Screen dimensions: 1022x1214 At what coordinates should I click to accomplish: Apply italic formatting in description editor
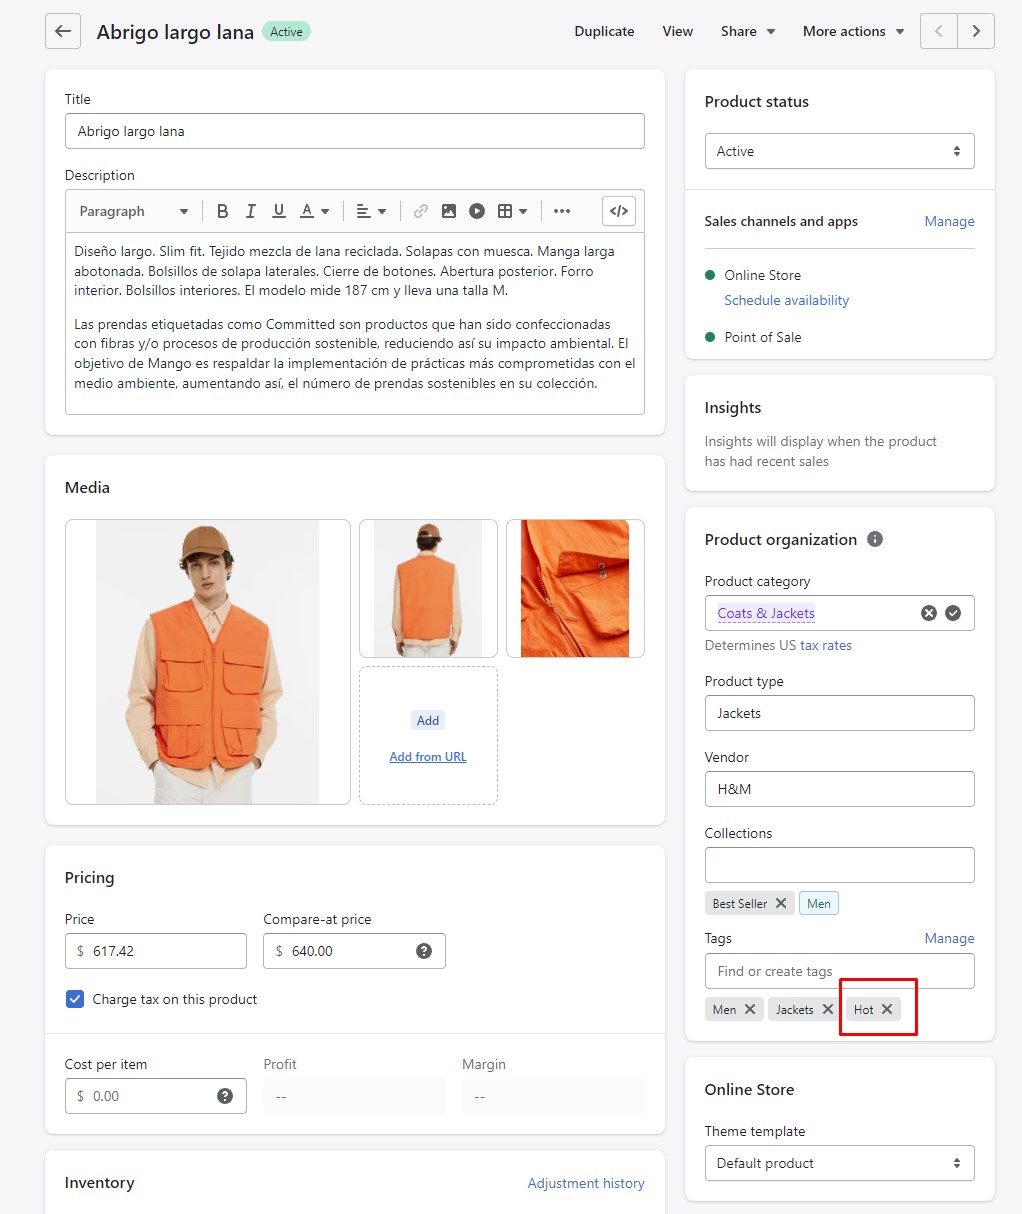click(250, 211)
